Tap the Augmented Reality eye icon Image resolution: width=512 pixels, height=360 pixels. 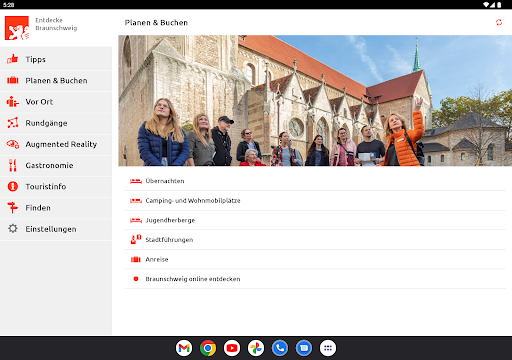[x=13, y=144]
